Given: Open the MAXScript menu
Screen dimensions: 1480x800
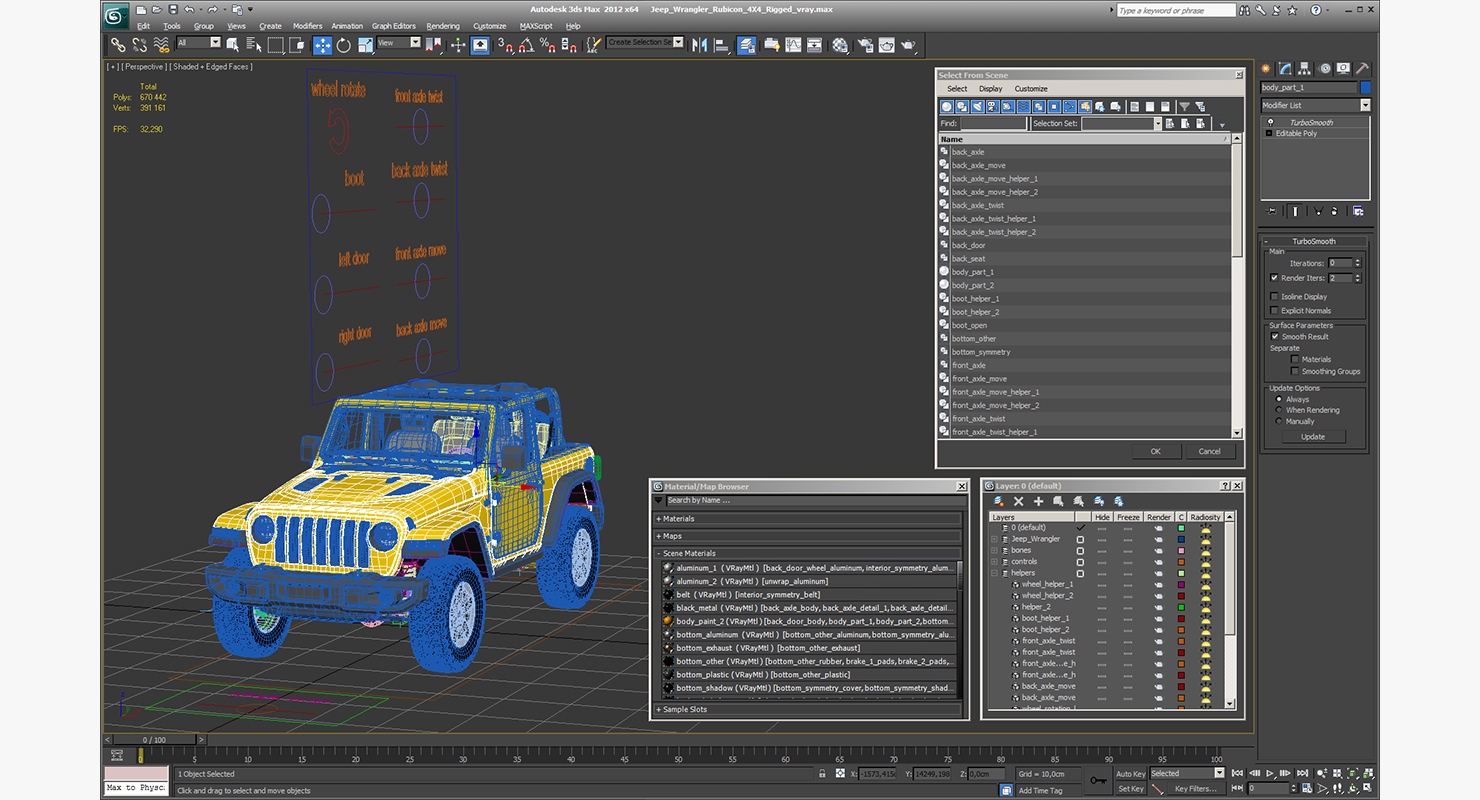Looking at the screenshot, I should click(x=536, y=26).
